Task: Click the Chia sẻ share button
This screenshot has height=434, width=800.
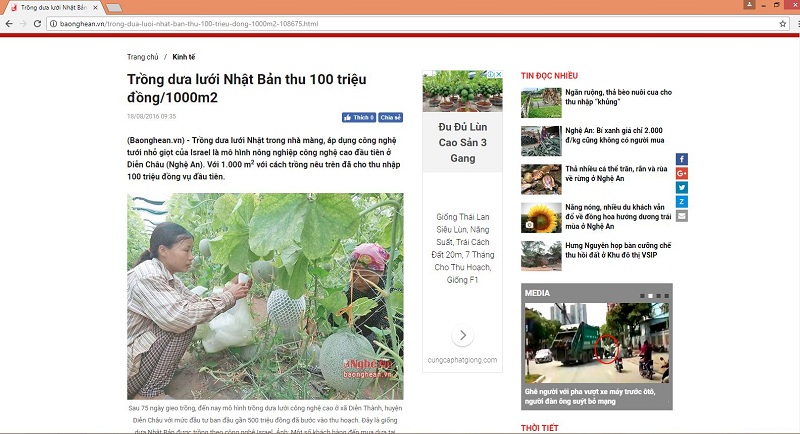Action: (x=391, y=117)
